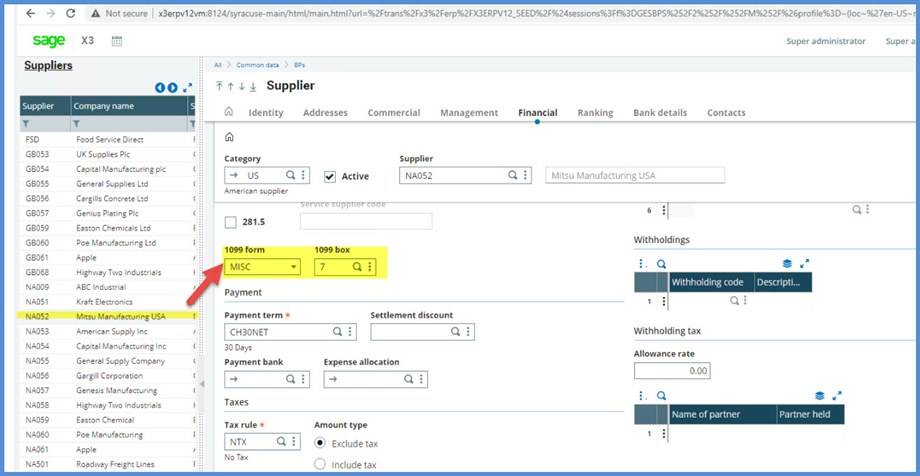
Task: Switch to Management tab
Action: point(469,113)
